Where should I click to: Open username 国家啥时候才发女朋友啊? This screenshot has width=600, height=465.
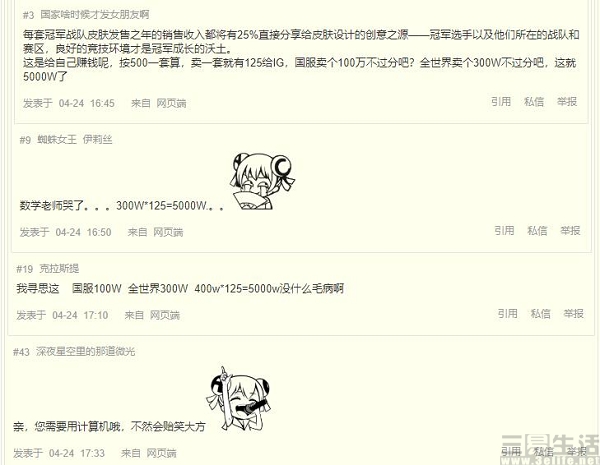point(95,15)
